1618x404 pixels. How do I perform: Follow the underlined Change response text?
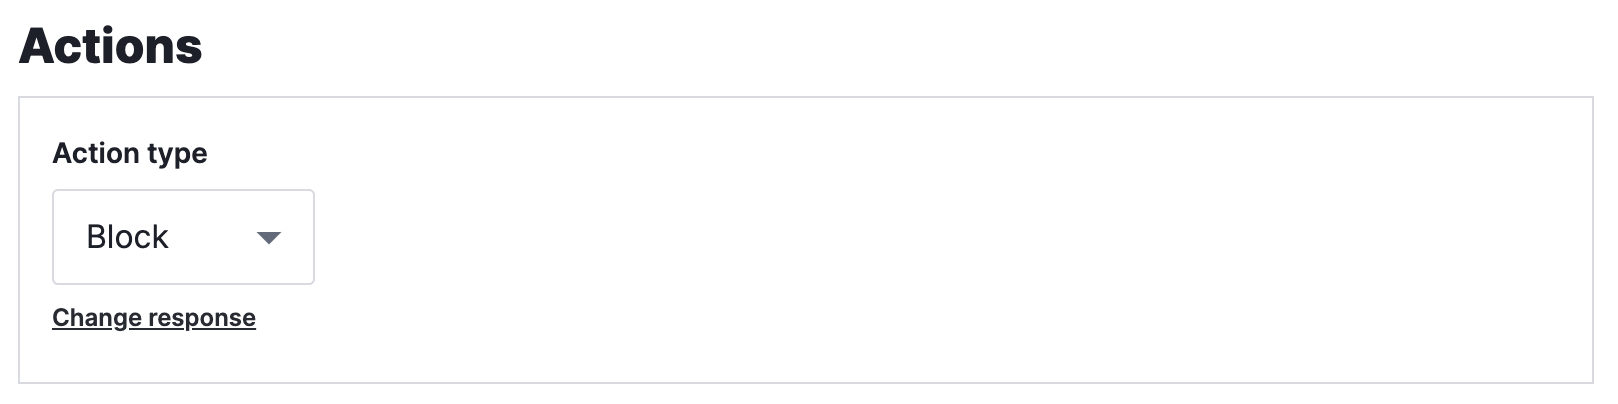click(x=154, y=318)
